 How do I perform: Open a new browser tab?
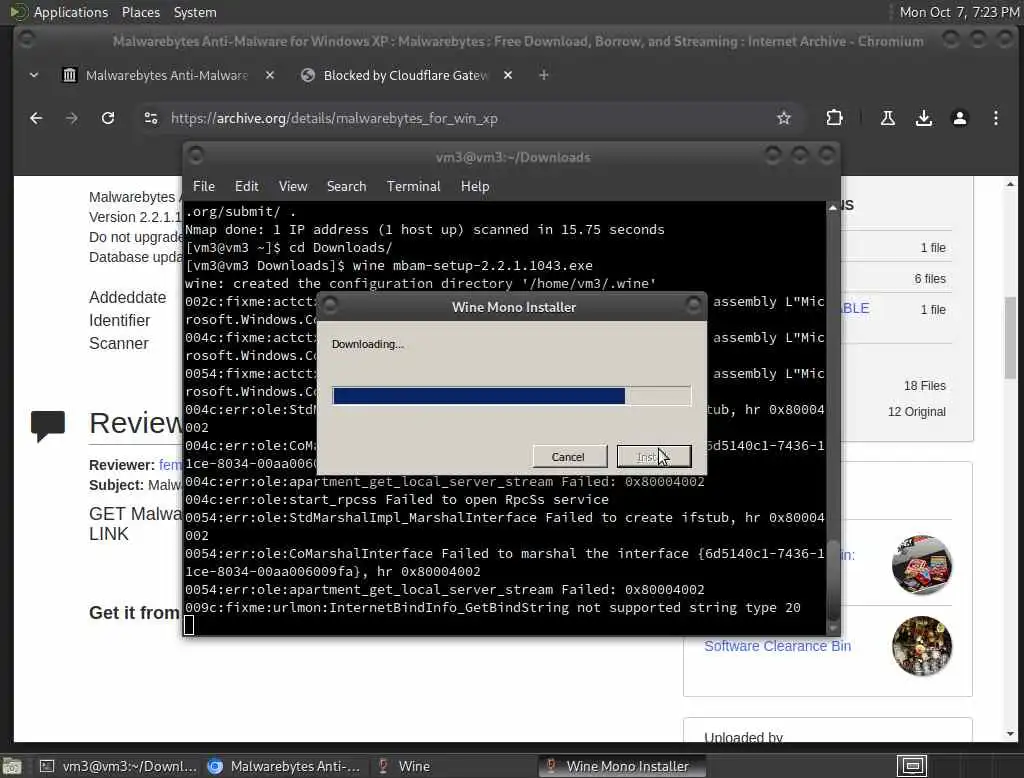click(x=543, y=75)
